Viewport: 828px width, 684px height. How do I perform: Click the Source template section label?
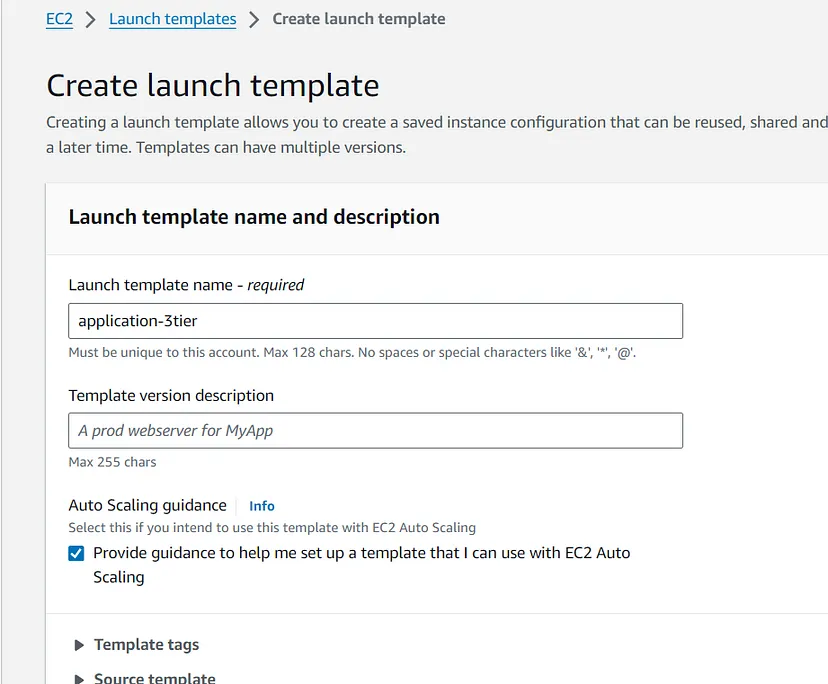click(x=154, y=678)
